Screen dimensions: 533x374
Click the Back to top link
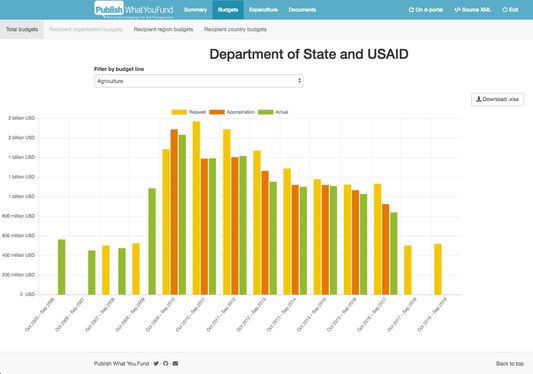point(510,363)
